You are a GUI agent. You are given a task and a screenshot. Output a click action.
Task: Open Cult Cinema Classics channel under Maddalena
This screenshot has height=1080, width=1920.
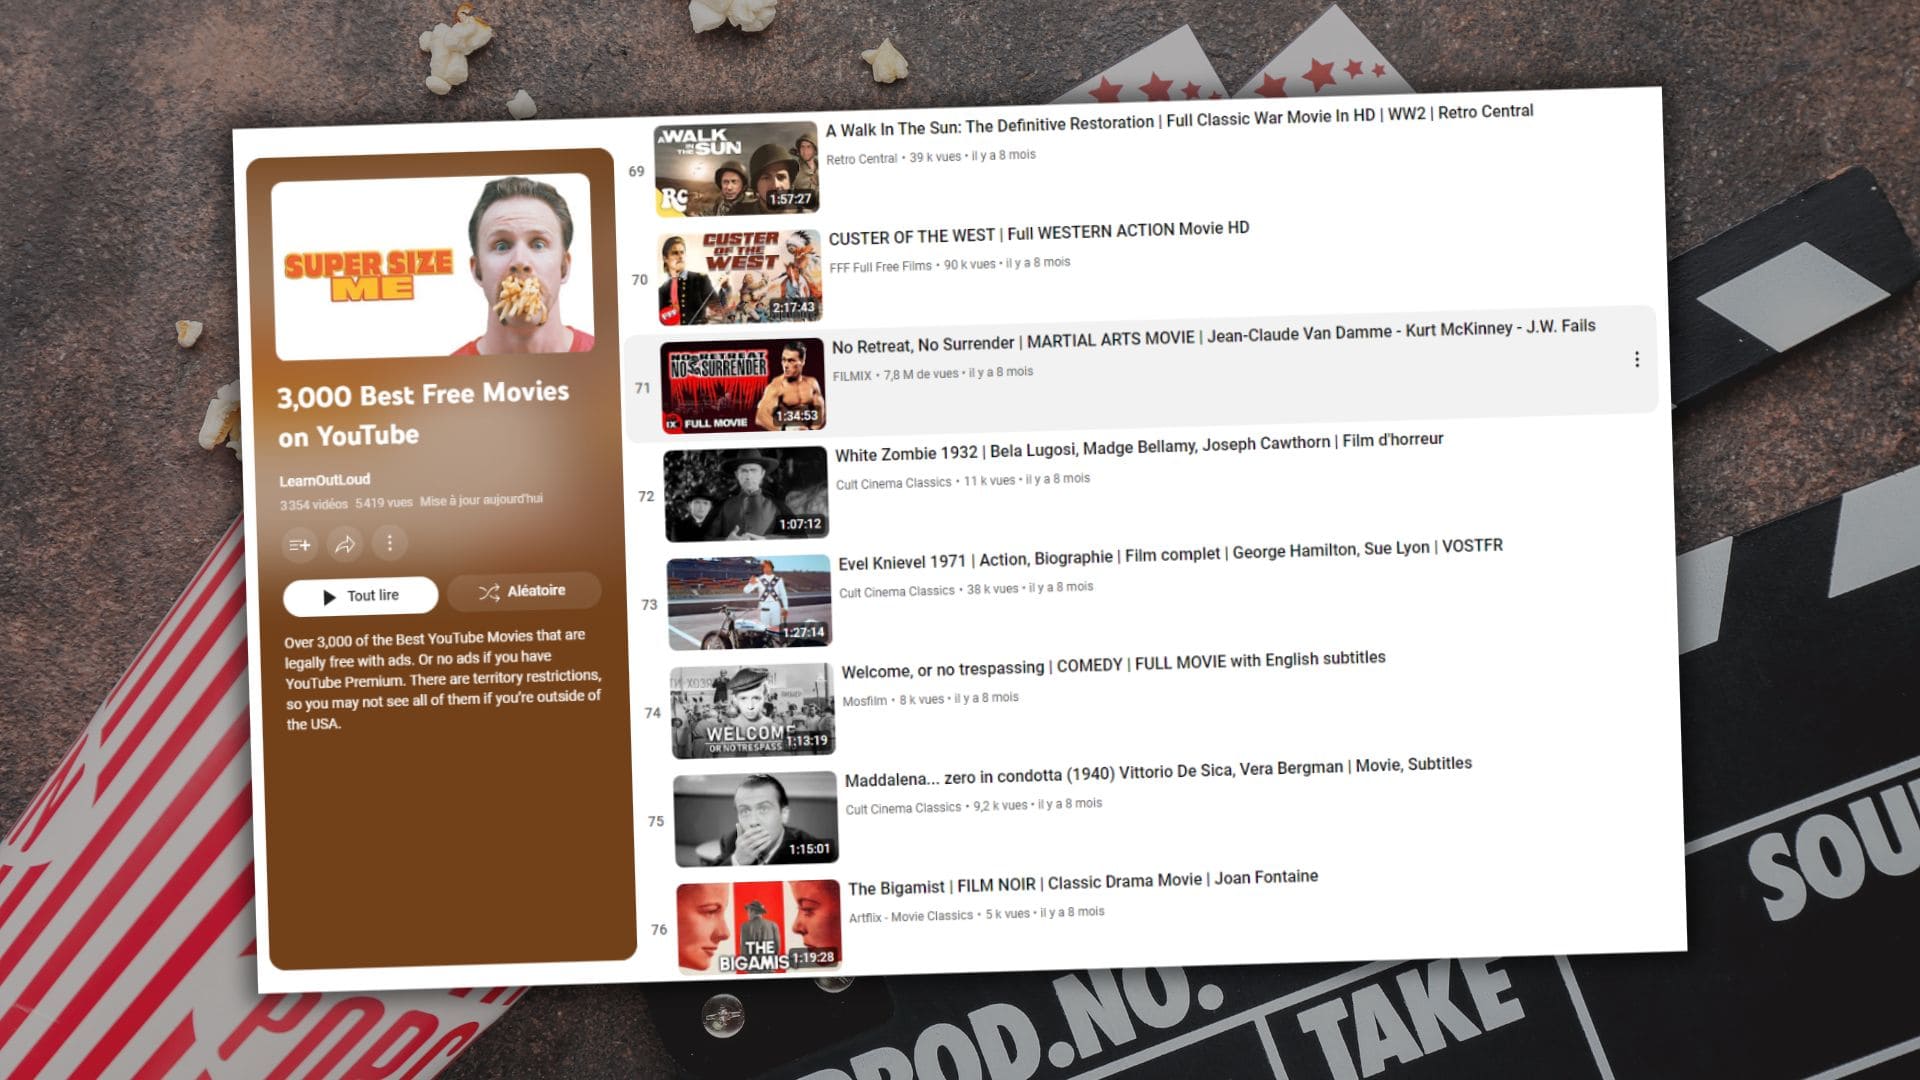[903, 809]
